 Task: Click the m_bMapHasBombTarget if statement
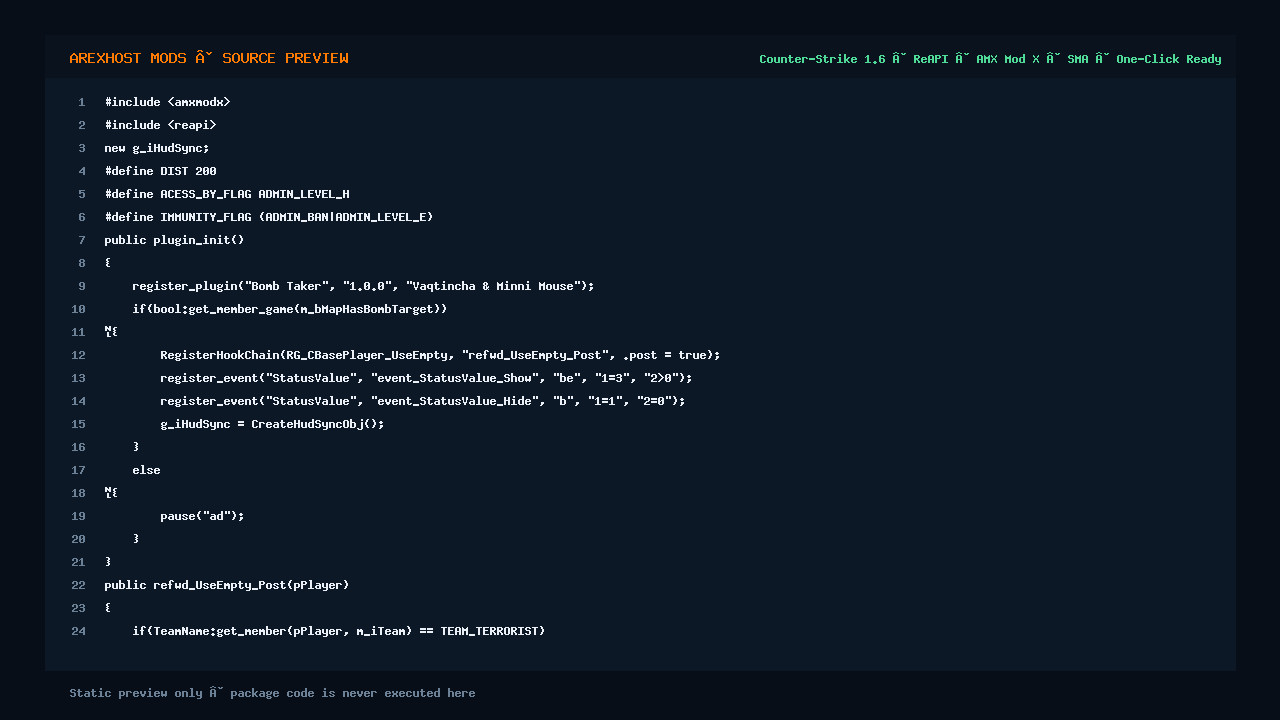290,309
